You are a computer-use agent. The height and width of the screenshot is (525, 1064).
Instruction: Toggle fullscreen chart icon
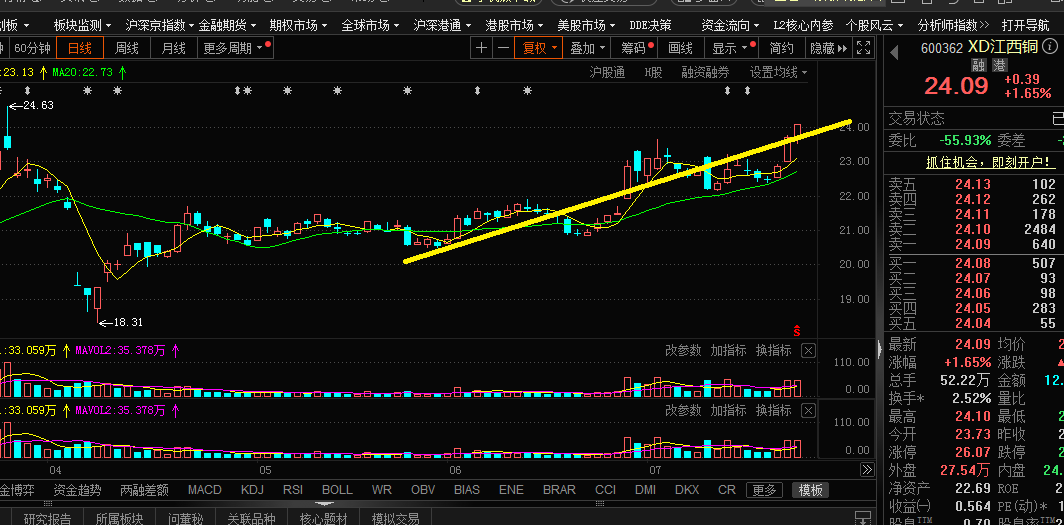tap(863, 48)
